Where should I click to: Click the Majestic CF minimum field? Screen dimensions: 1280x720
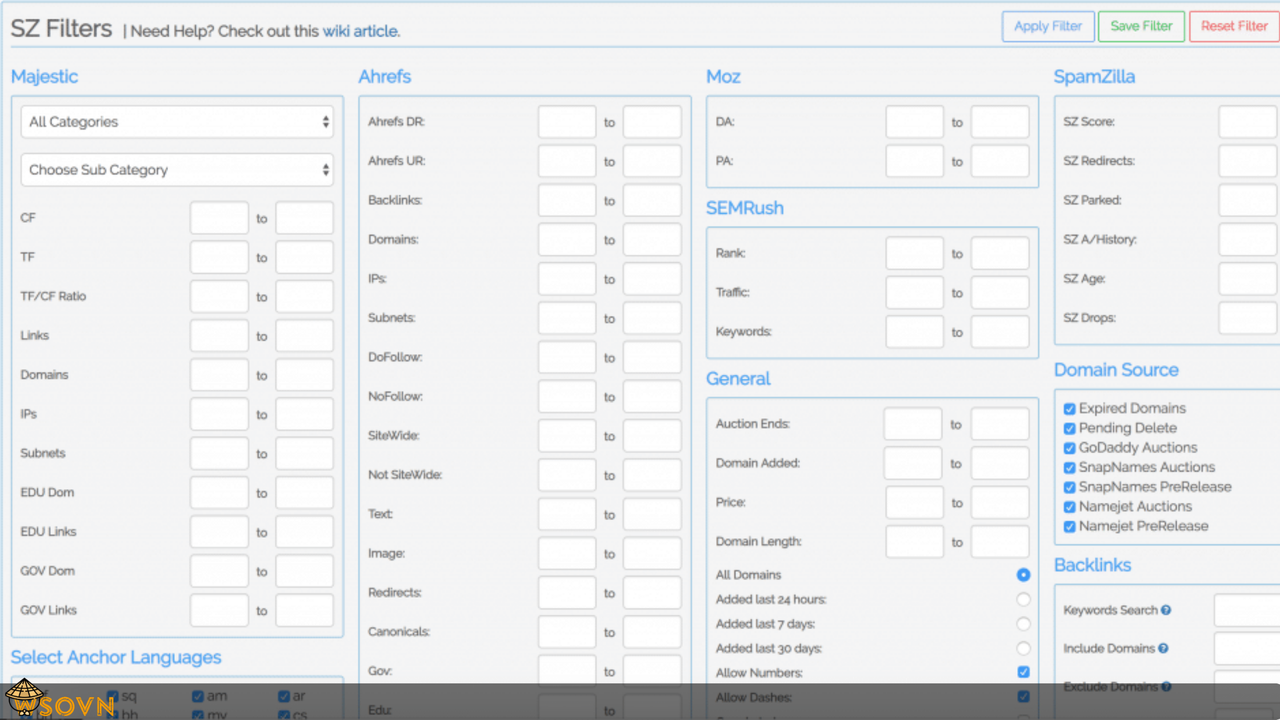pos(219,218)
